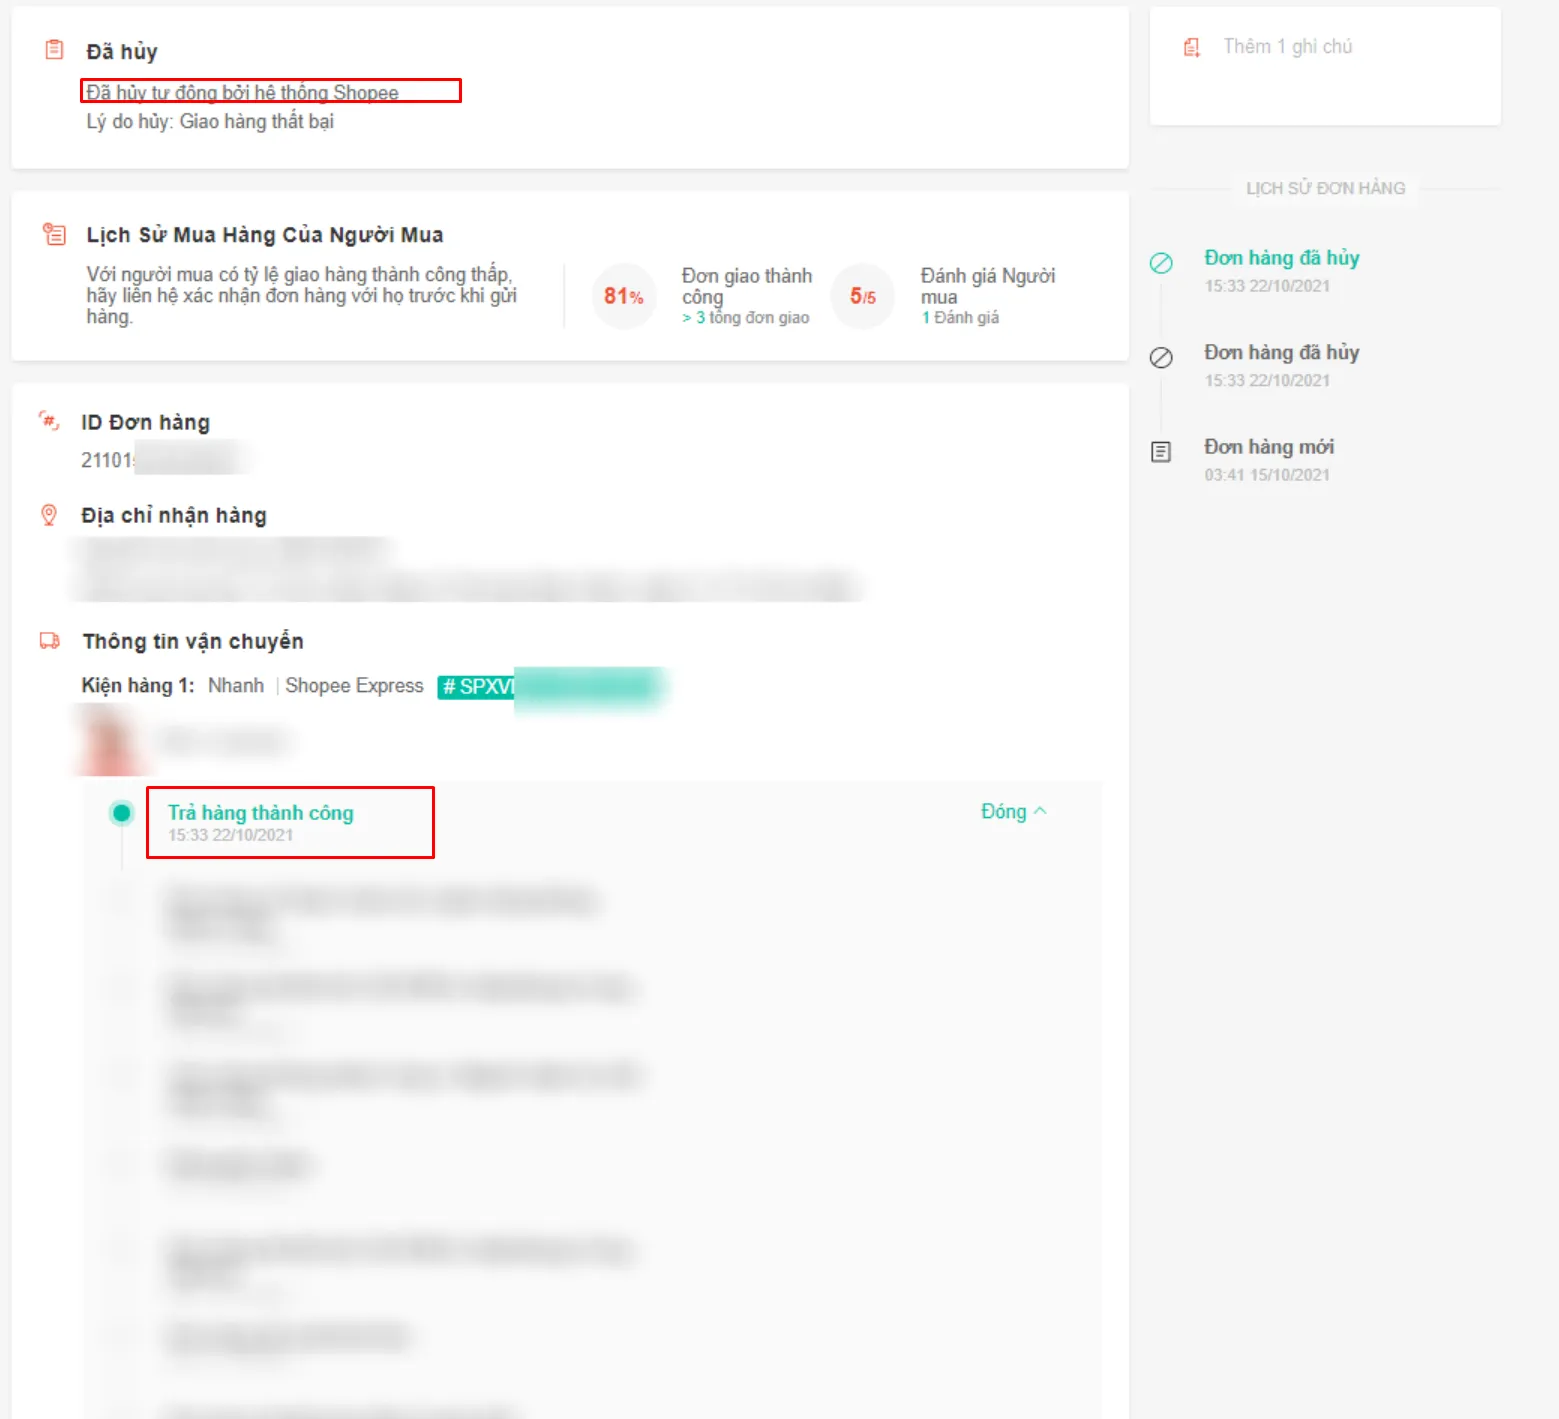Click the buyer purchase history icon

tap(54, 235)
